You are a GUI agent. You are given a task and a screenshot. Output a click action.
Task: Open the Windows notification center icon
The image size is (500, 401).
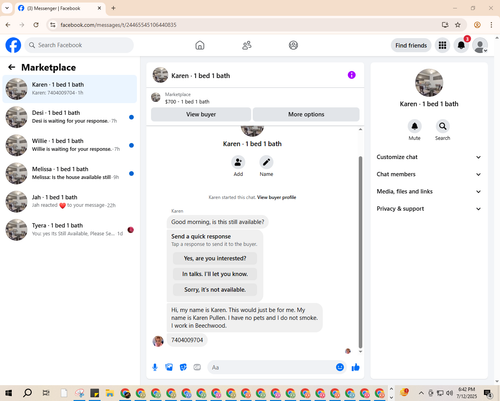488,393
